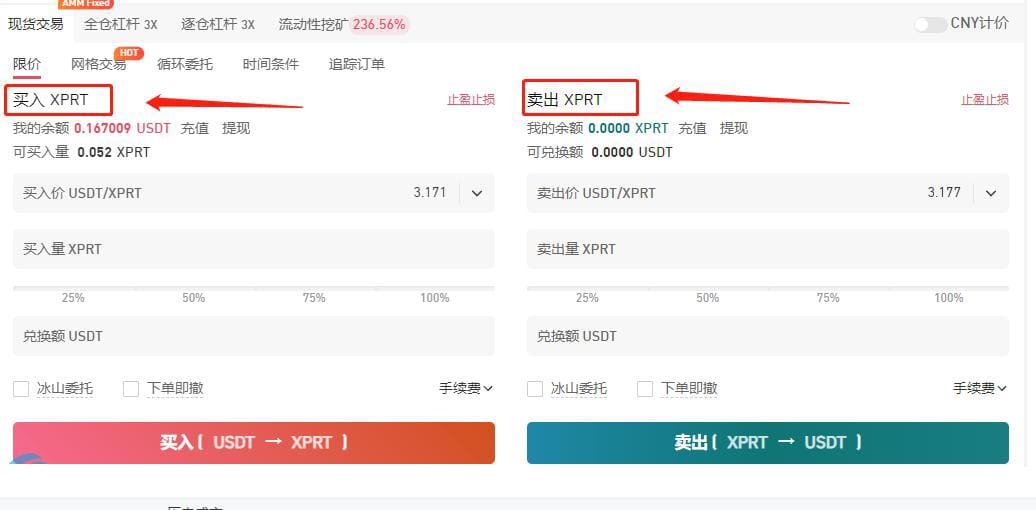Select the 追踪订单 order type tab
Screen dimensions: 1036x510
(357, 64)
